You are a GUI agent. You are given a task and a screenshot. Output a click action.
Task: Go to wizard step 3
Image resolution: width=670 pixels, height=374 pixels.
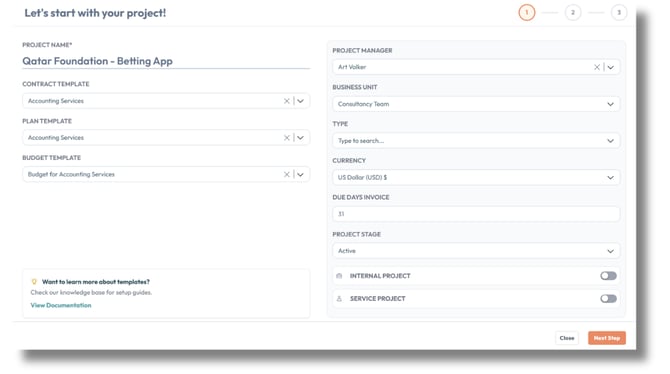[619, 12]
